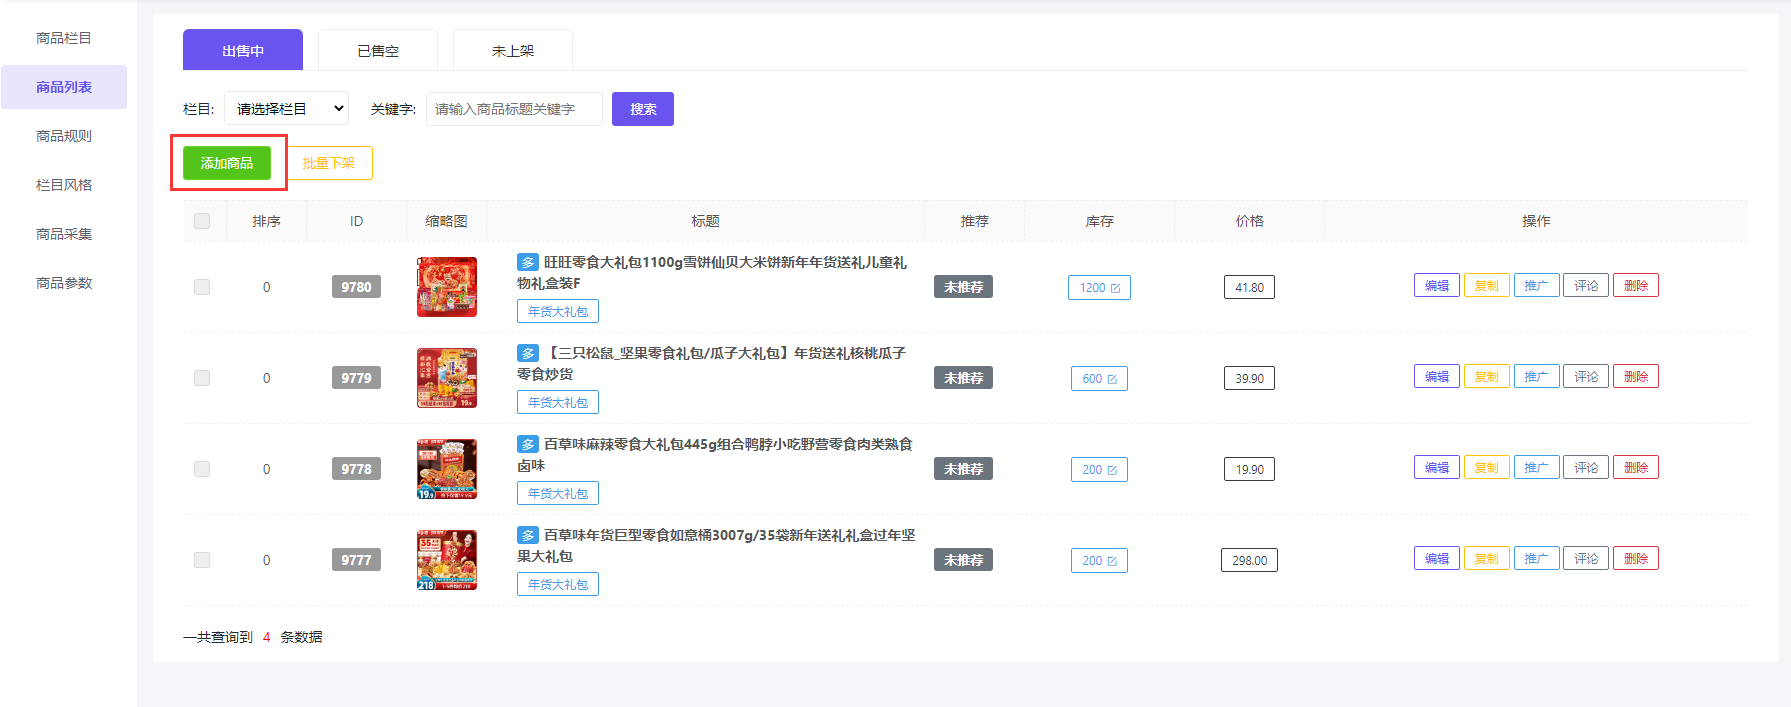Viewport: 1791px width, 707px height.
Task: Open the thumbnail of product 9780
Action: pos(446,287)
